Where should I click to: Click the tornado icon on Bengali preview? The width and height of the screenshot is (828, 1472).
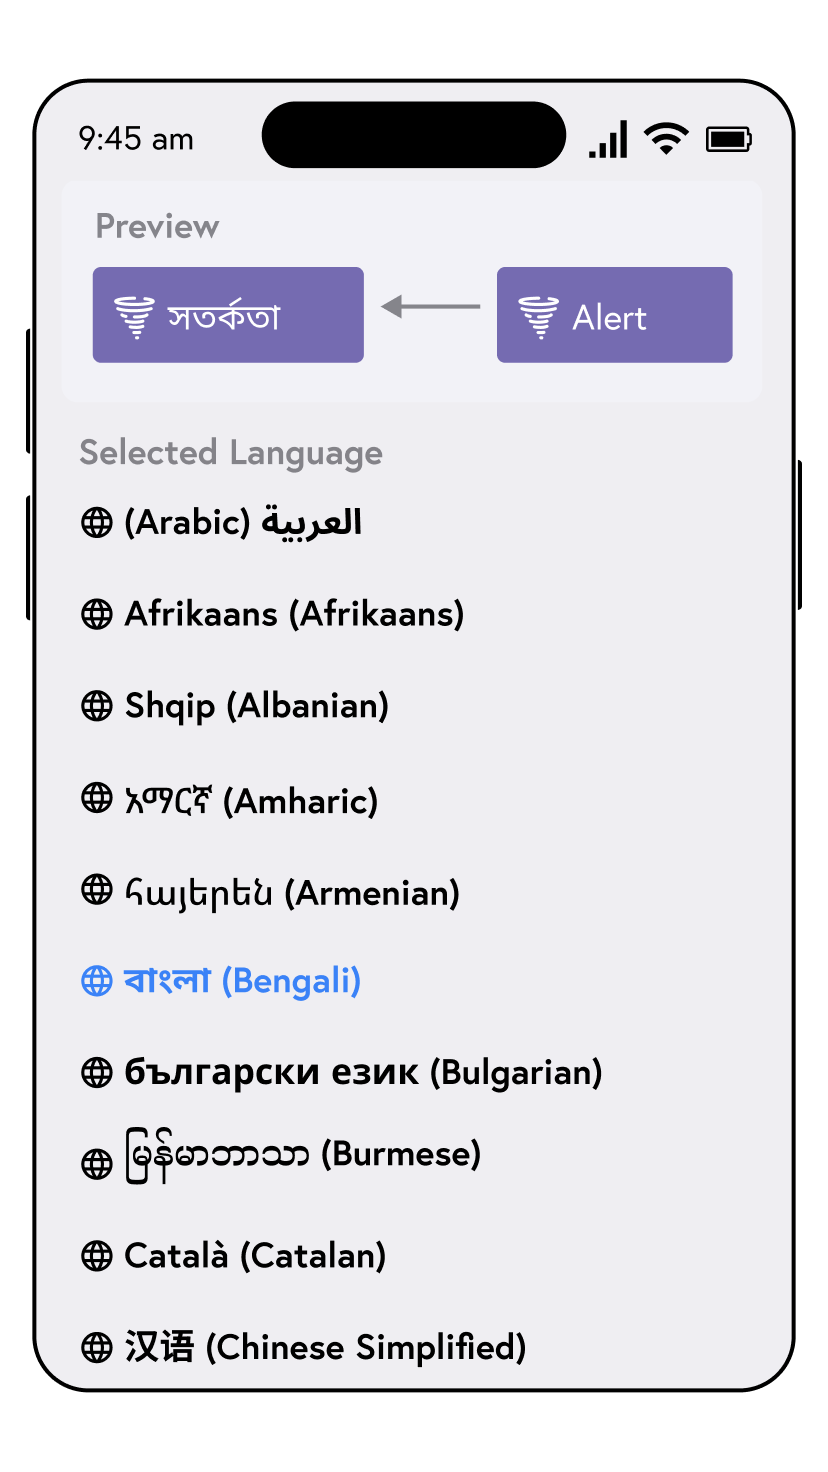(x=133, y=317)
